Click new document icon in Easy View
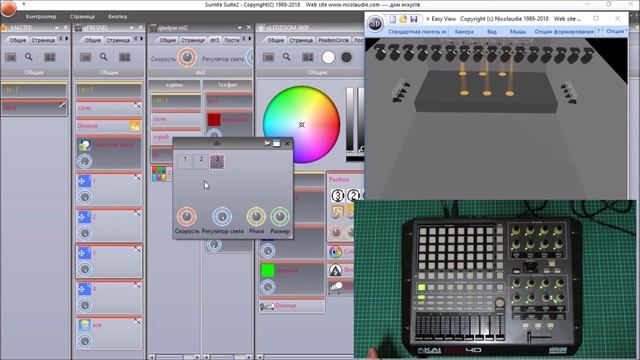The image size is (640, 360). click(392, 19)
